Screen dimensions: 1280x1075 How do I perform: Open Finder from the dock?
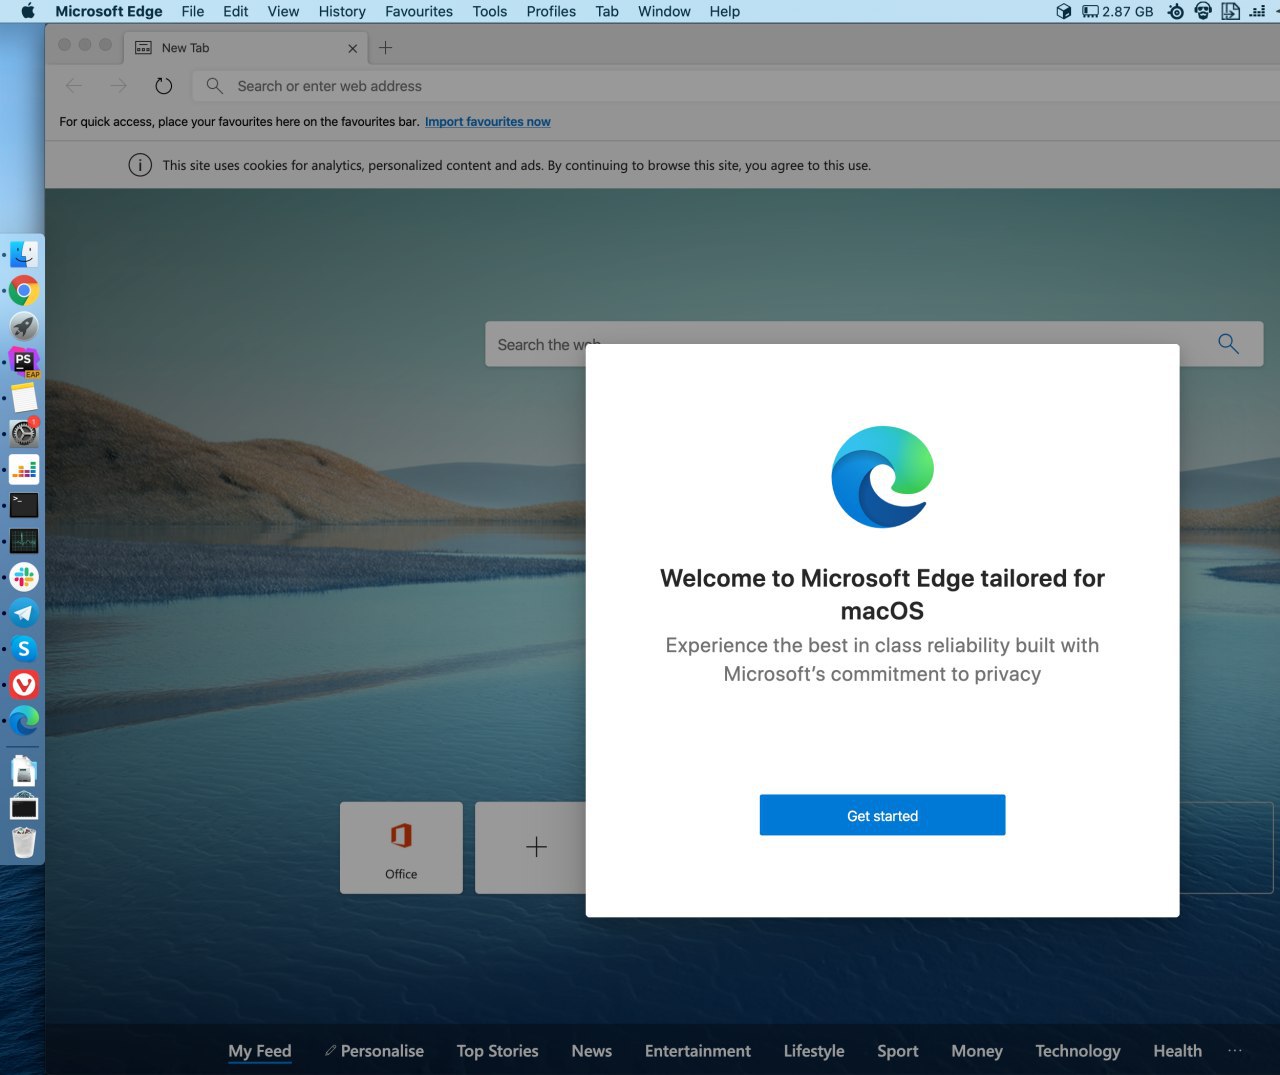tap(24, 254)
